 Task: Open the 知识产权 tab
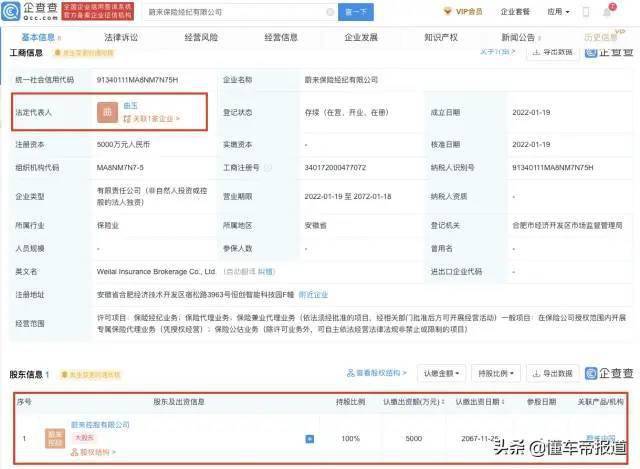point(441,37)
